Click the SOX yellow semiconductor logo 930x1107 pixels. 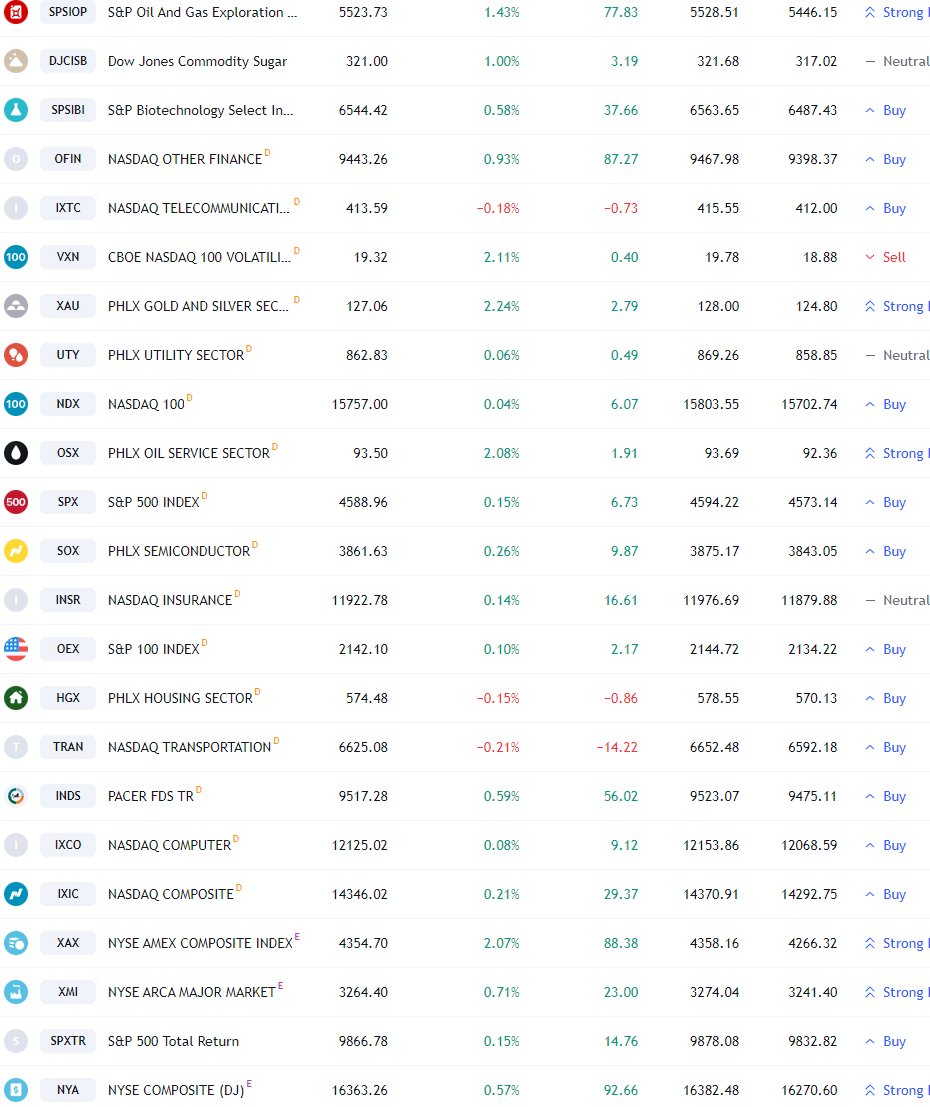(x=16, y=551)
